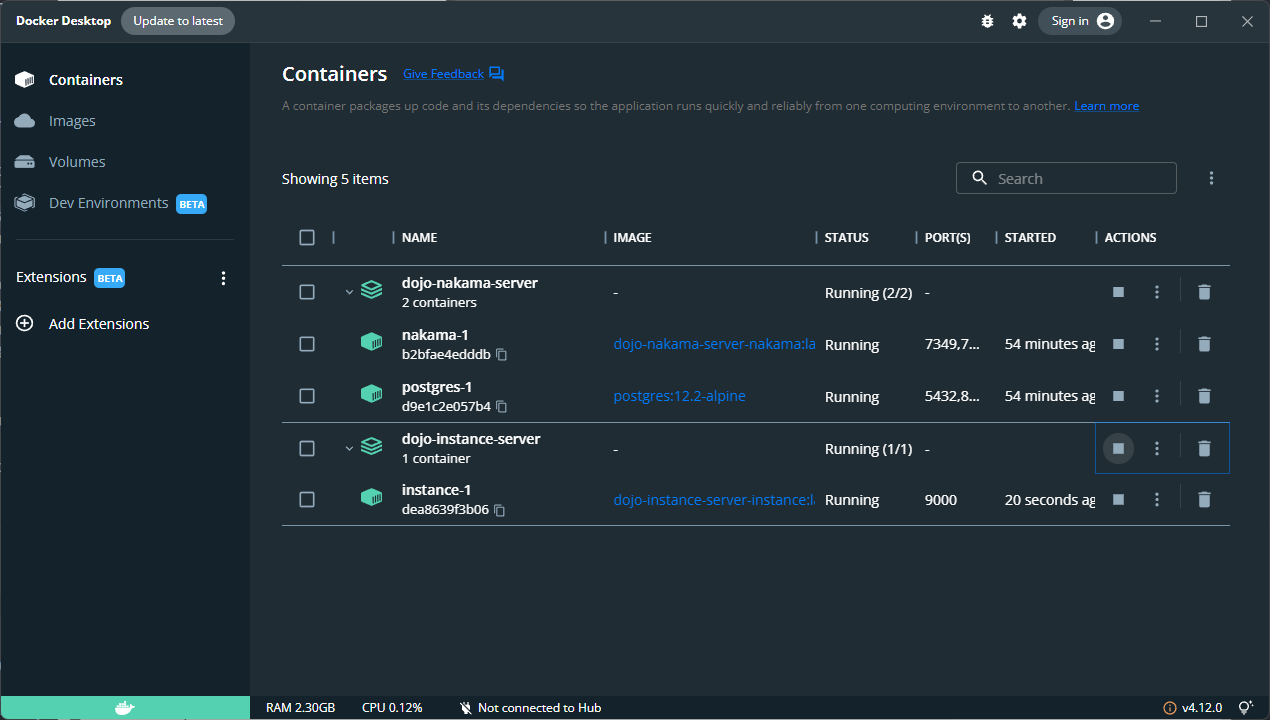
Task: Collapse the dojo-nakama-server group
Action: coord(349,292)
